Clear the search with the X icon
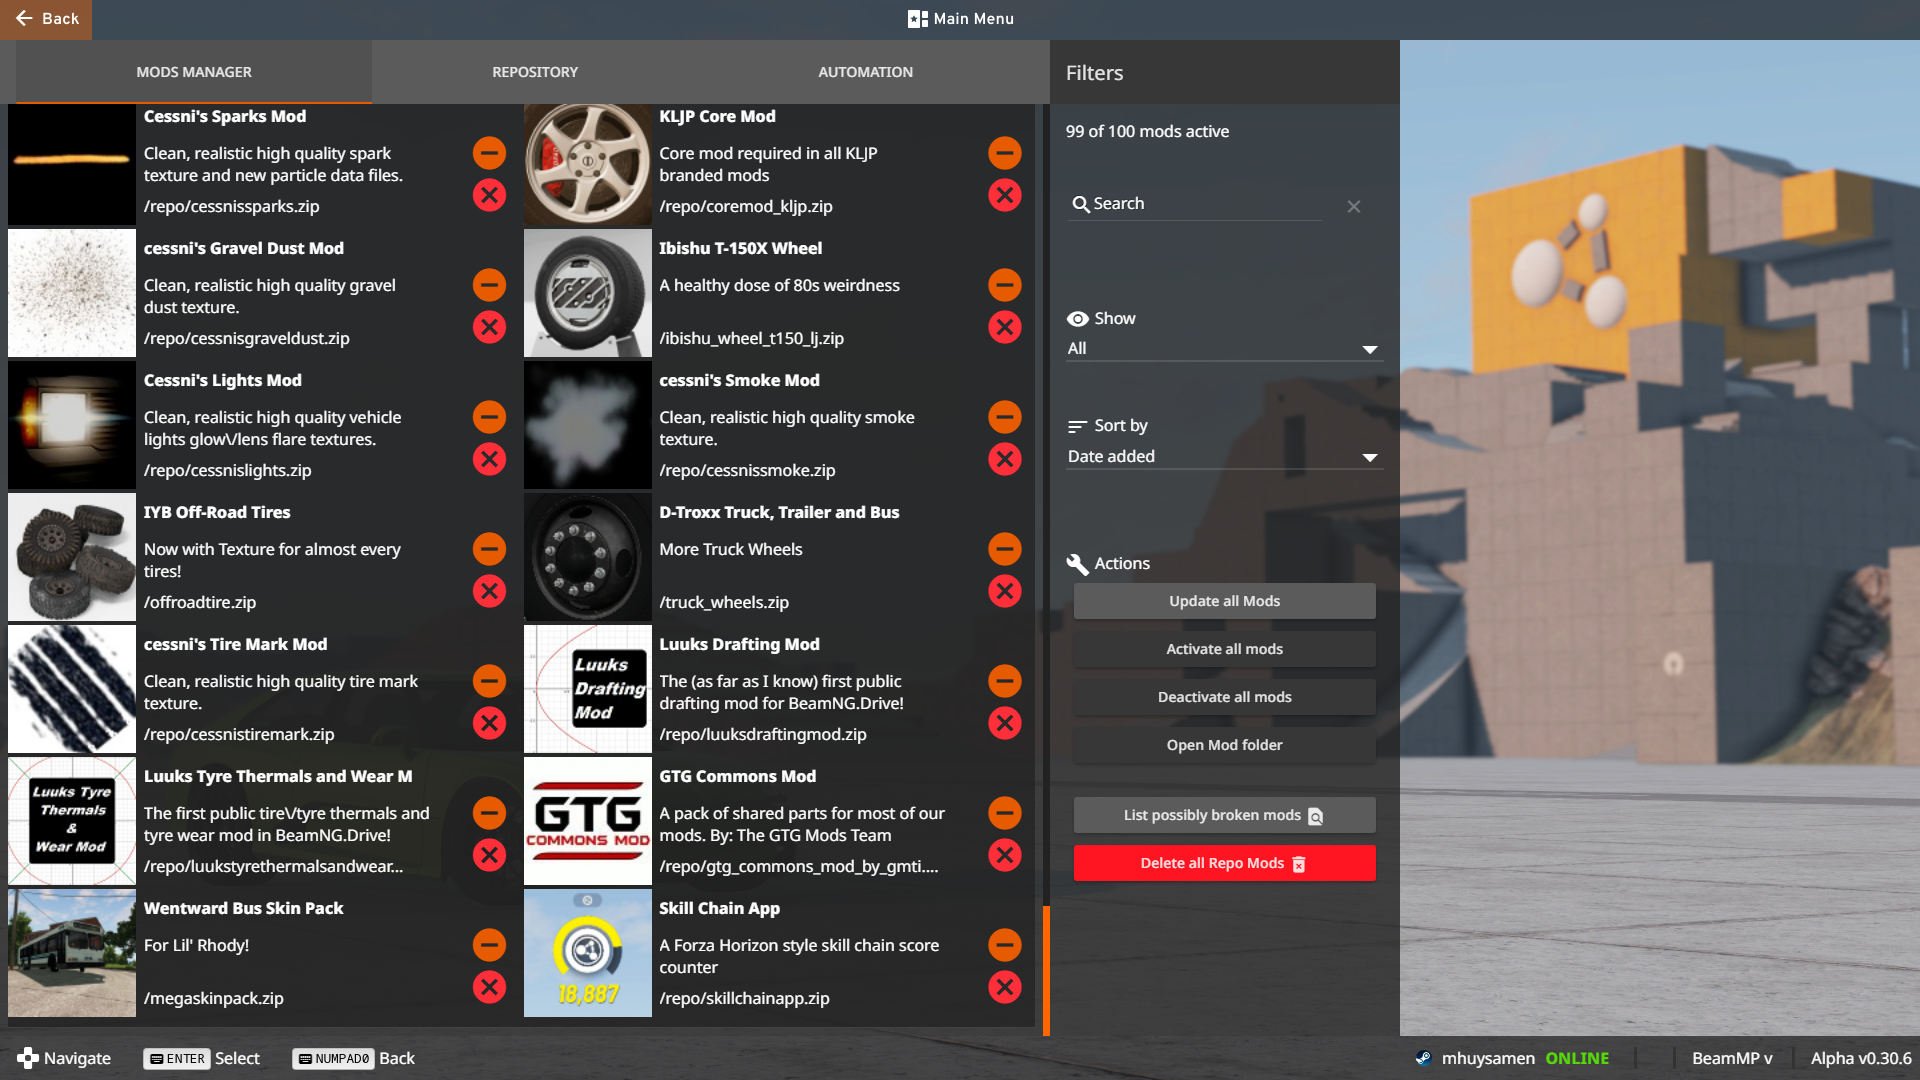 [x=1354, y=206]
